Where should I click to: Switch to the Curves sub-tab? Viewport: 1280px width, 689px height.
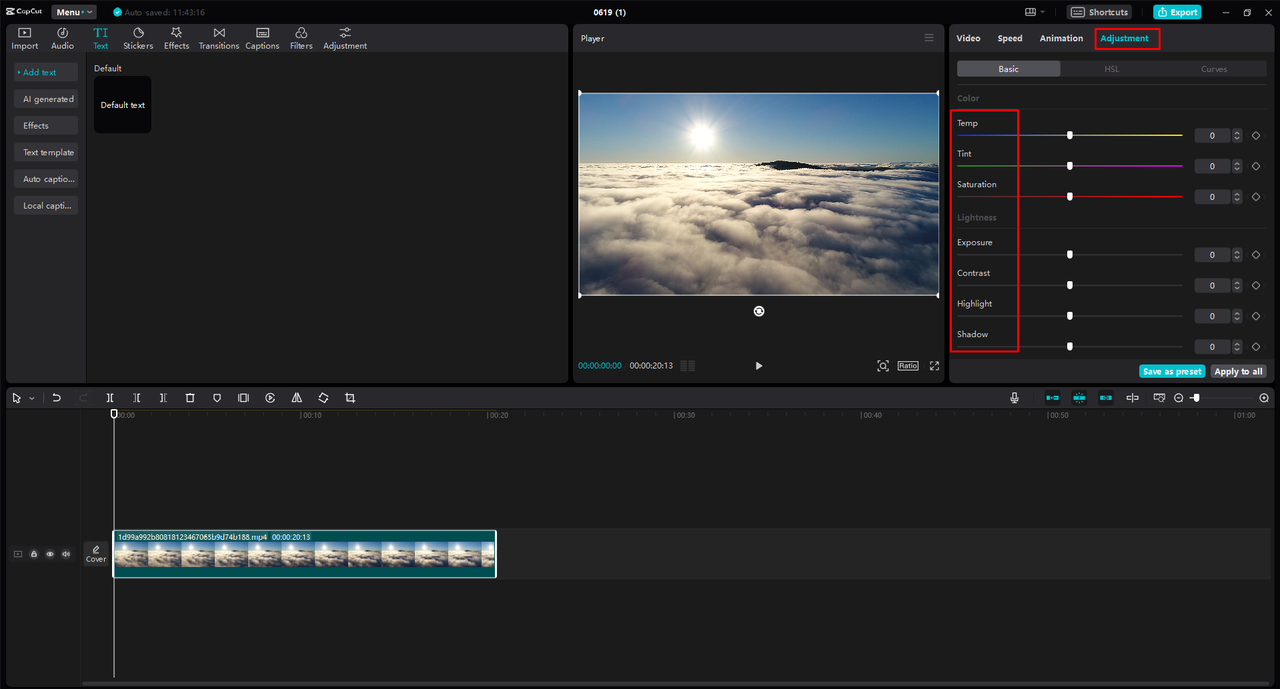[1214, 69]
